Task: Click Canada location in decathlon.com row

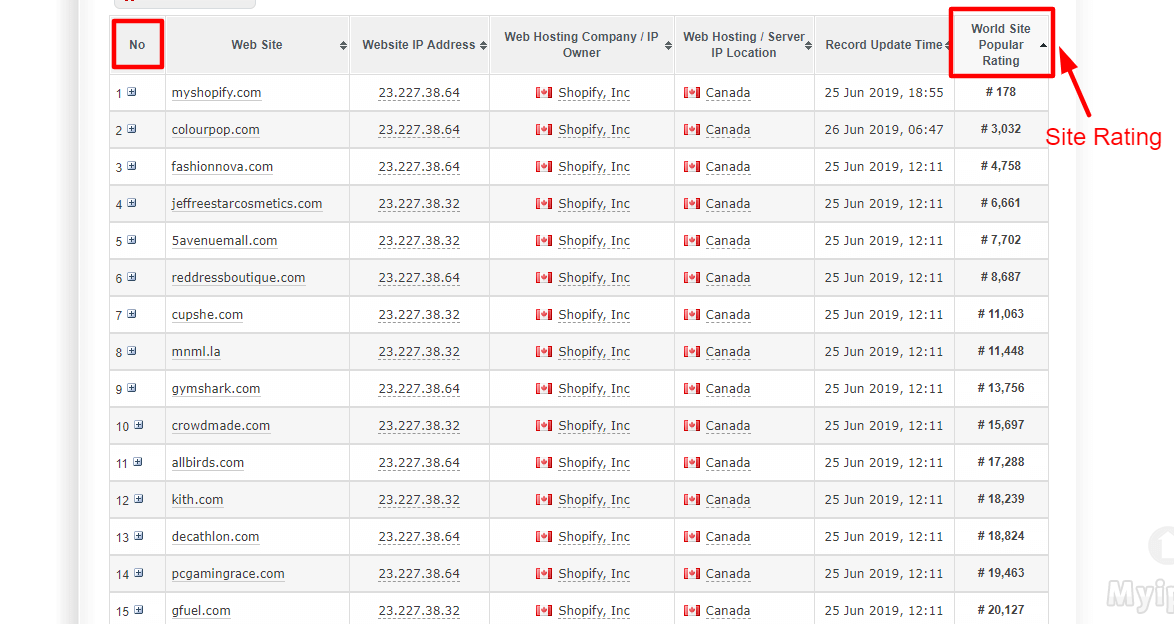Action: tap(728, 536)
